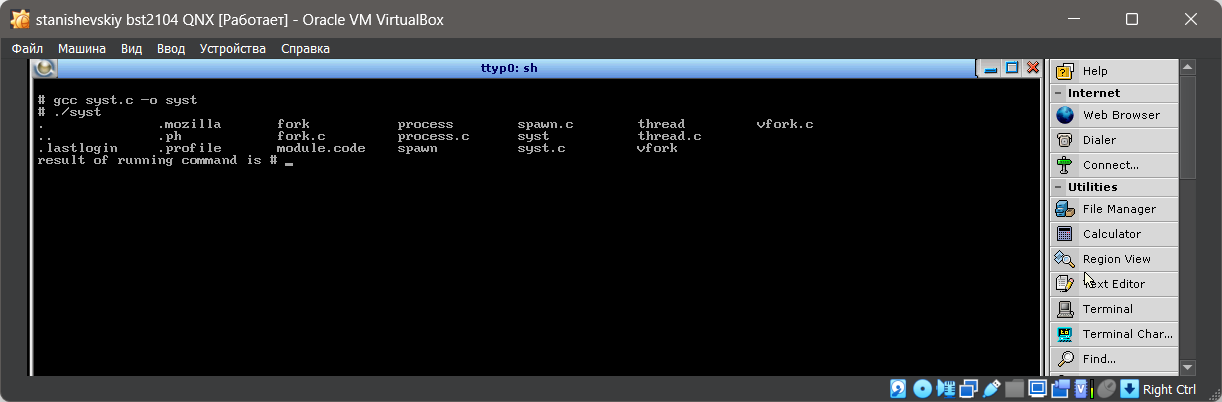Click the 'module.code' file name in listing
This screenshot has height=402, width=1222.
coord(321,148)
